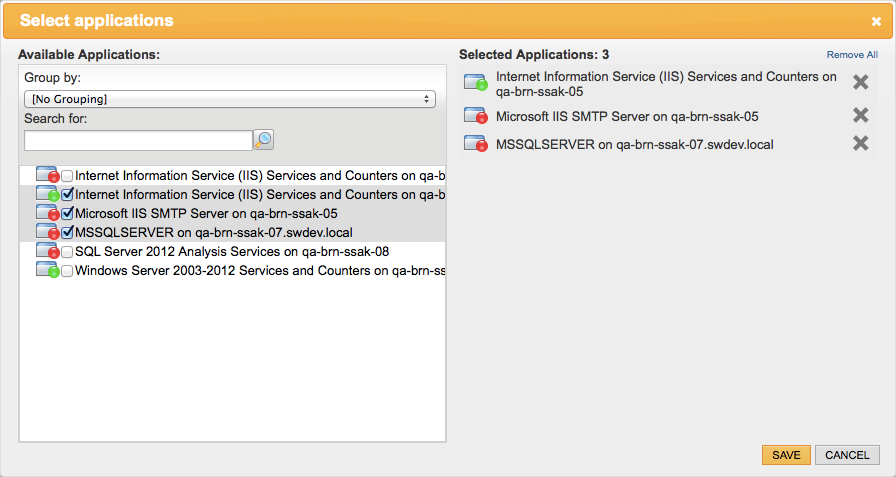This screenshot has height=477, width=896.
Task: Click green status icon of checked IIS Services row
Action: (x=47, y=194)
